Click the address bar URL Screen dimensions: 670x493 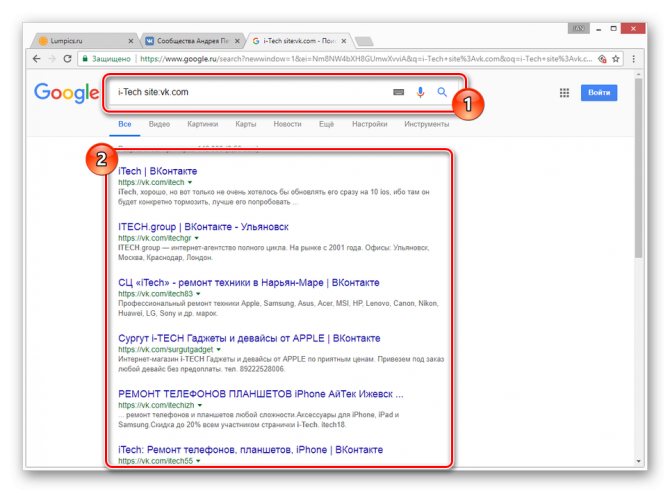pos(366,59)
